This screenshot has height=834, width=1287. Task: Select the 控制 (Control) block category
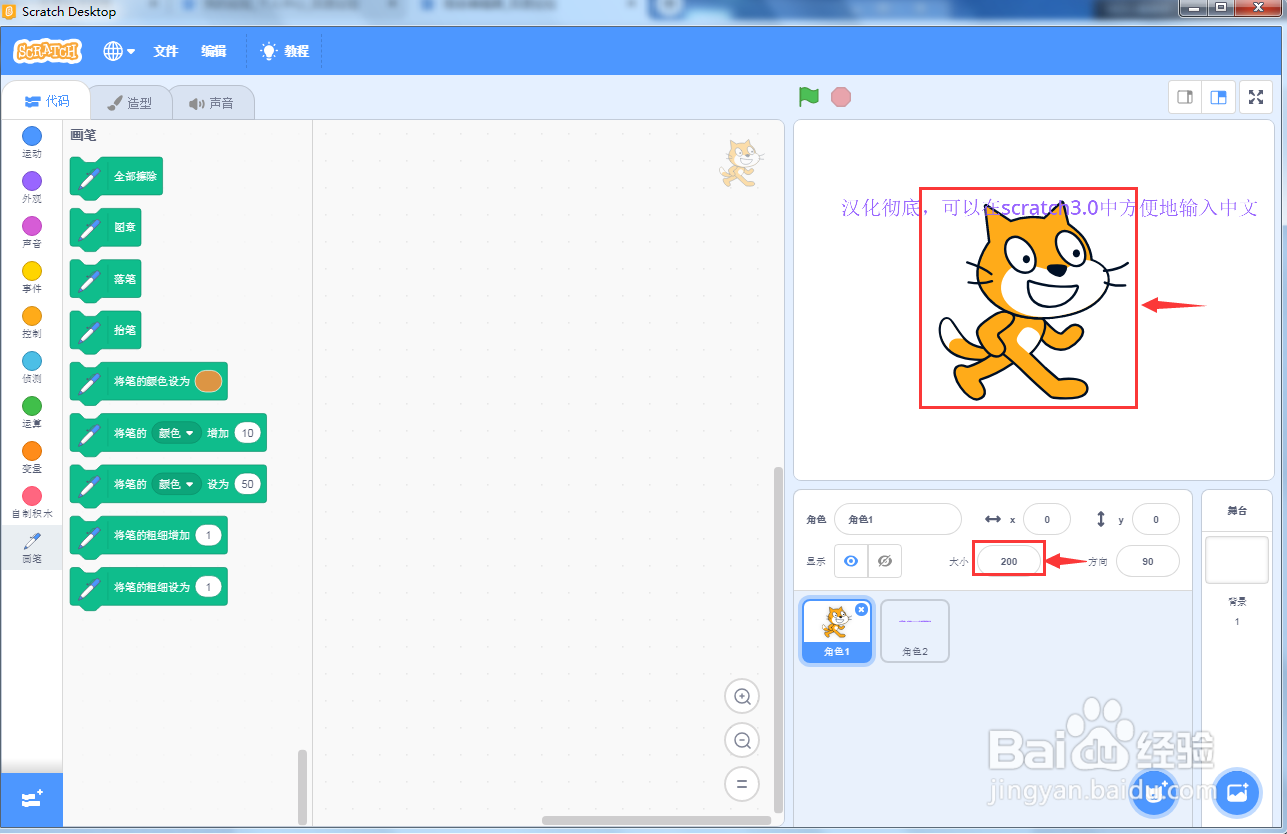(31, 320)
